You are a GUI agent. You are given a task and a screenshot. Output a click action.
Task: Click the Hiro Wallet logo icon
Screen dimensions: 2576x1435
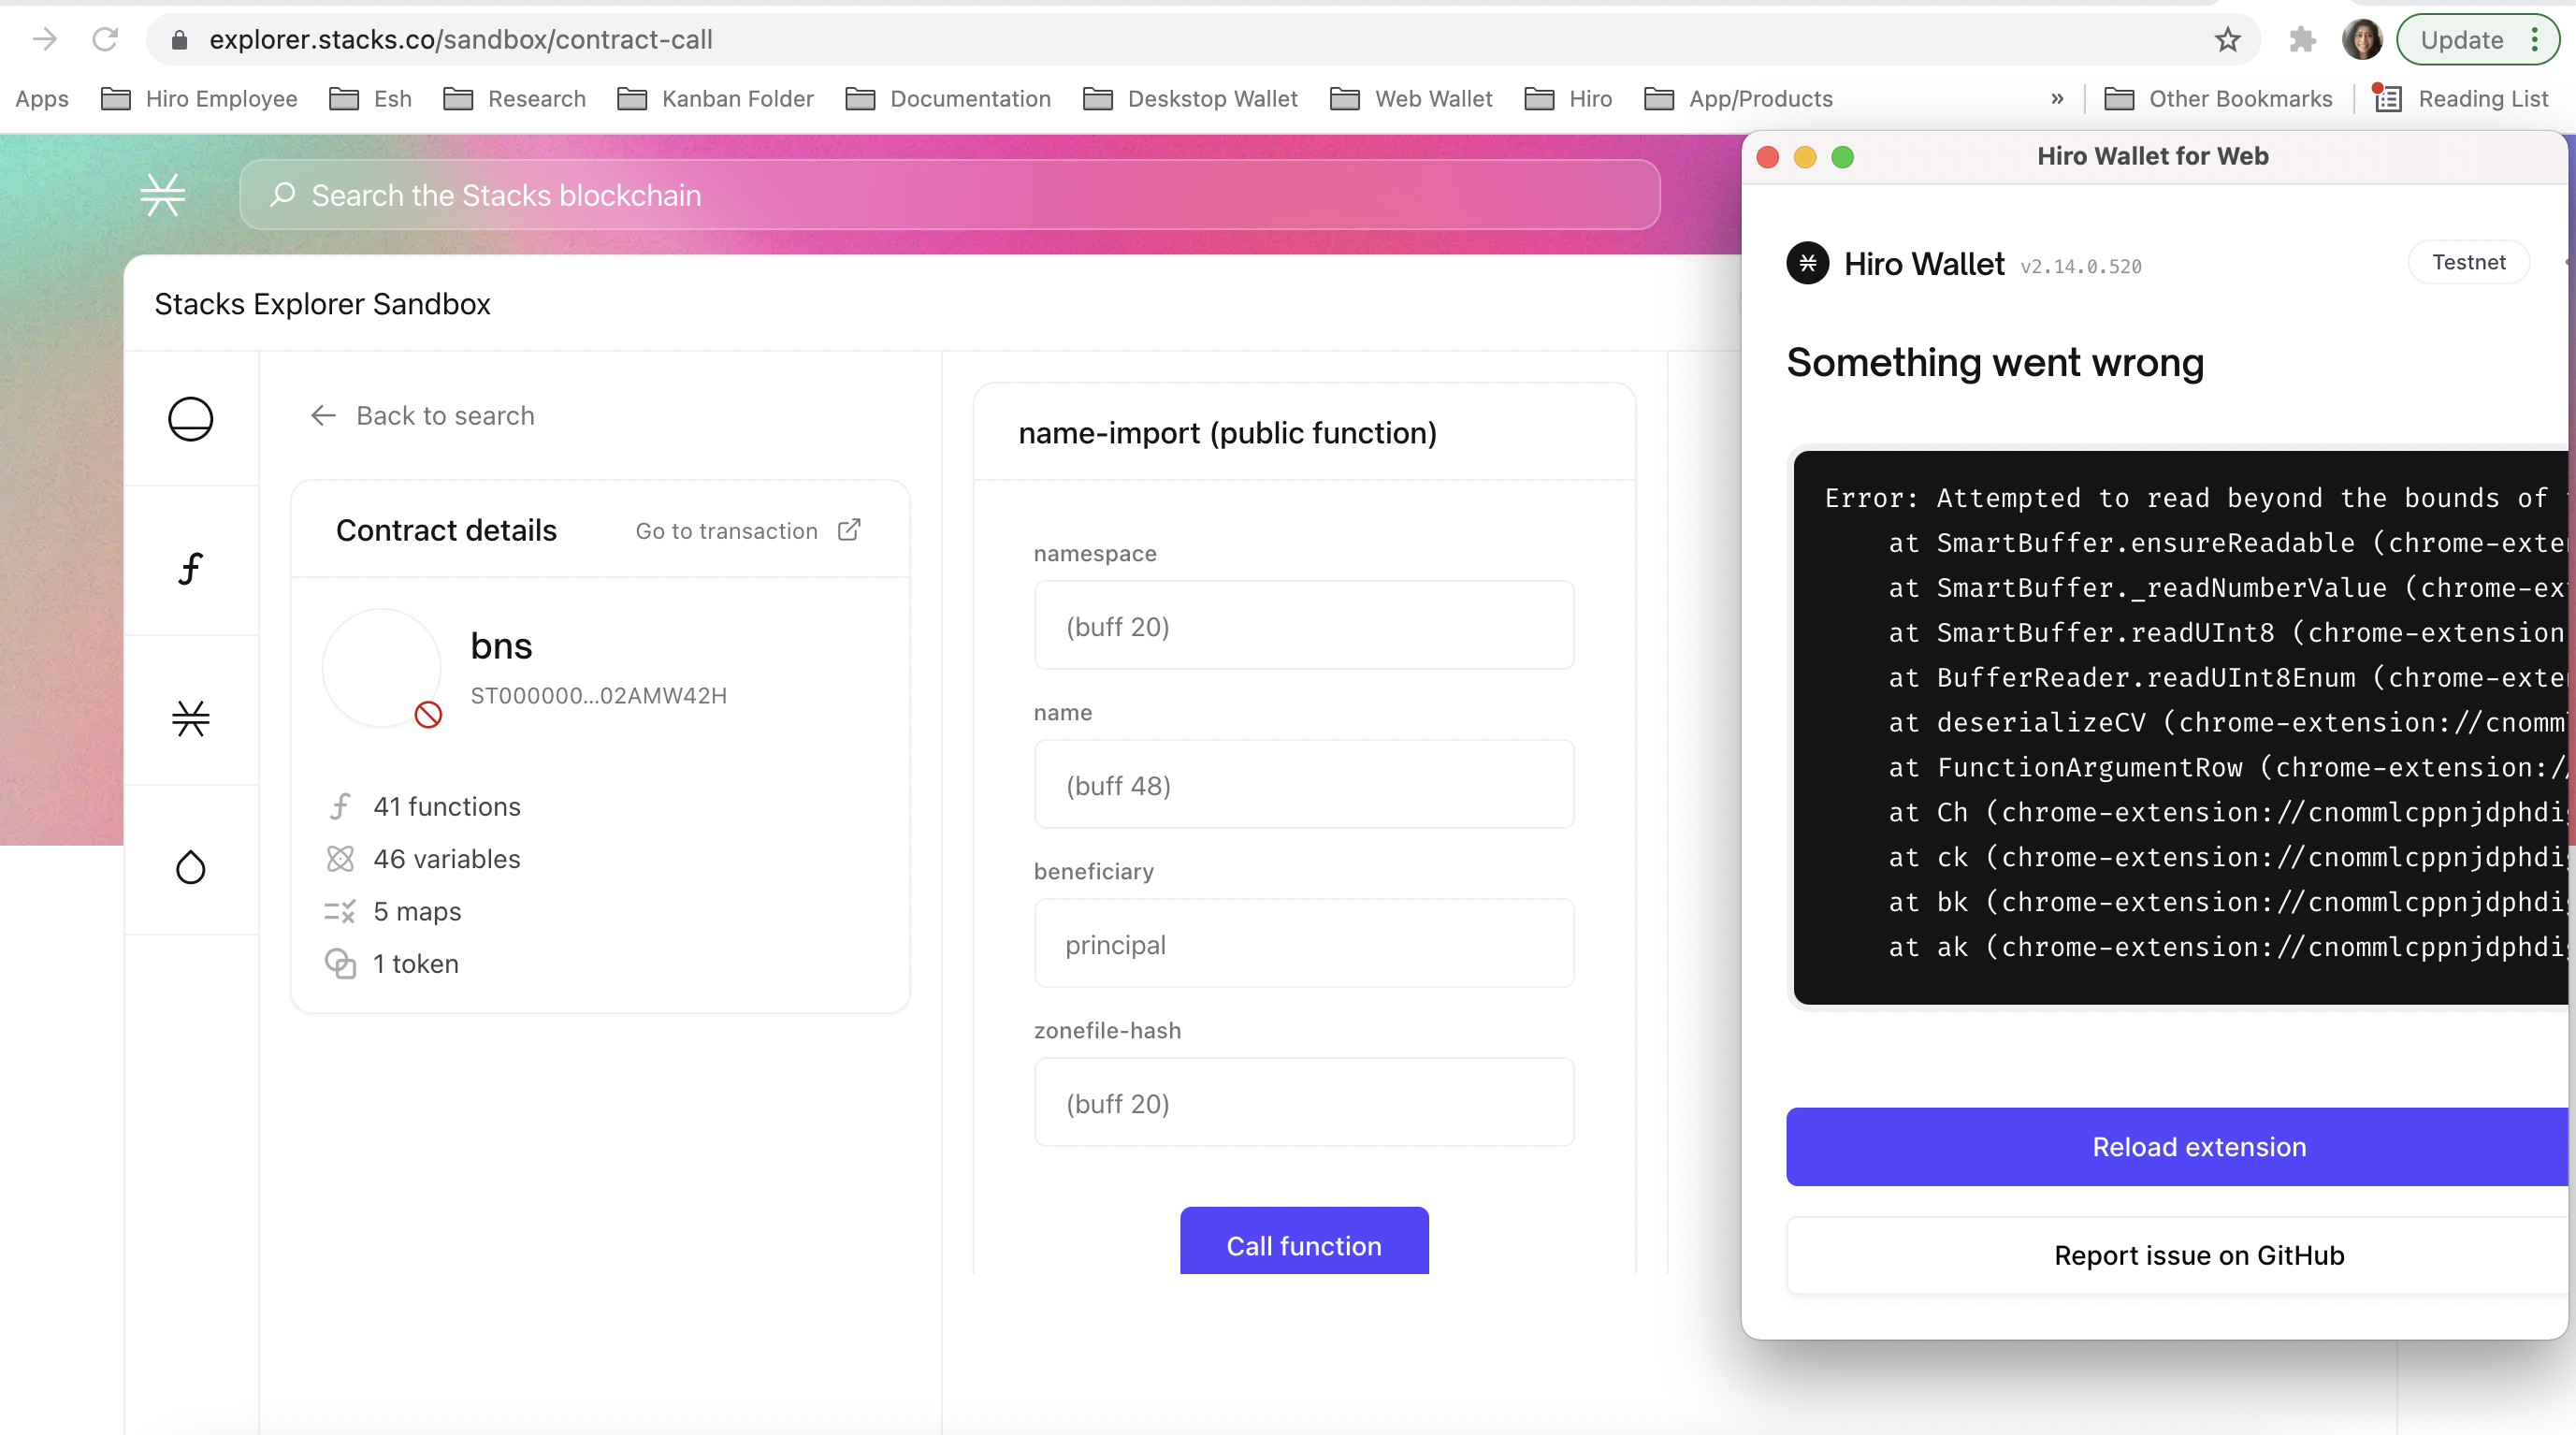tap(1807, 263)
